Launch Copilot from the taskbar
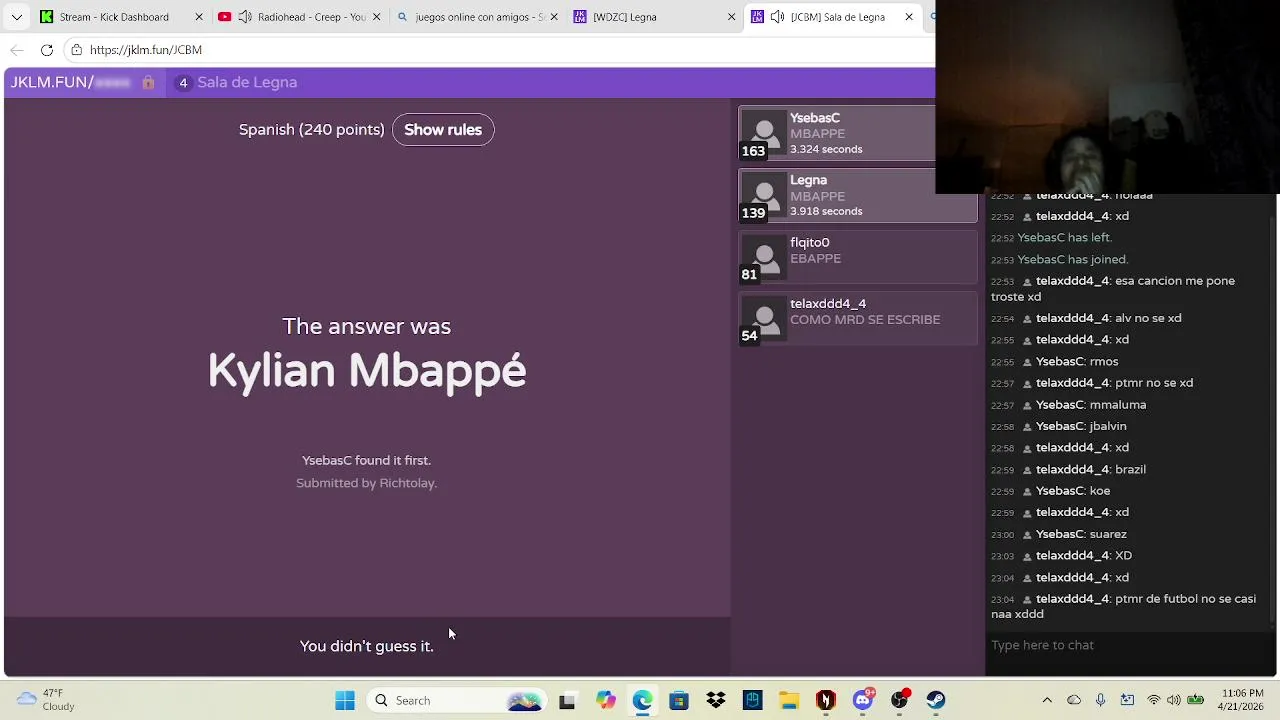Screen dimensions: 1280x720 tap(605, 701)
